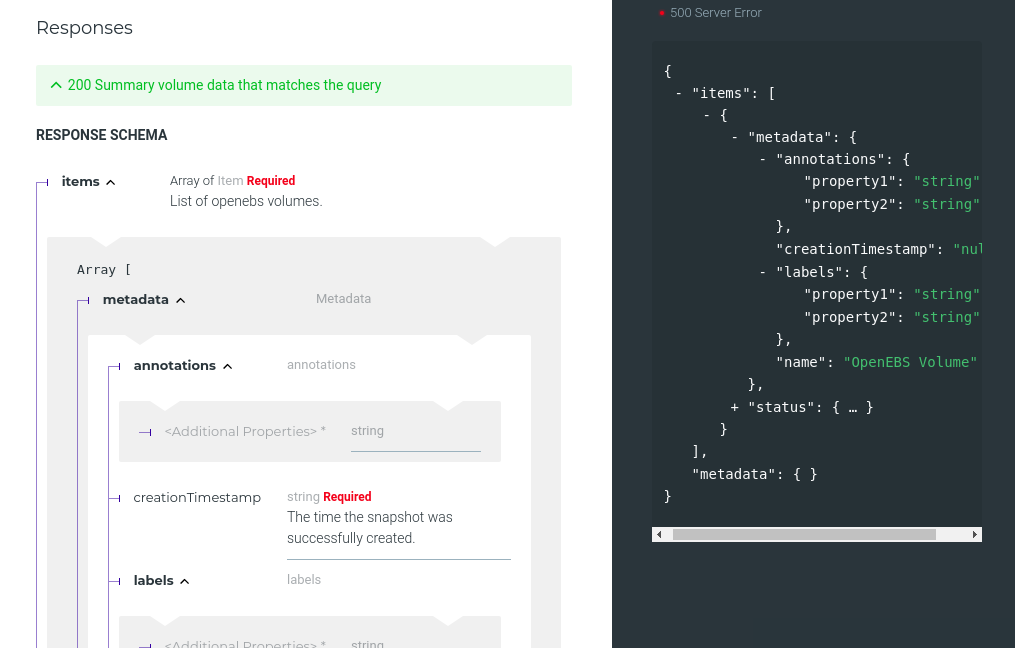Collapse the metadata field chevron
This screenshot has width=1015, height=648.
180,298
